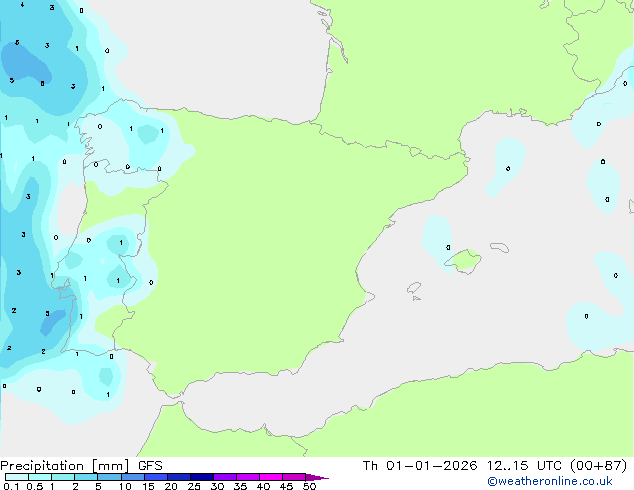Viewport: 634px width, 490px height.
Task: Click the legend label '25'
Action: coord(194,486)
